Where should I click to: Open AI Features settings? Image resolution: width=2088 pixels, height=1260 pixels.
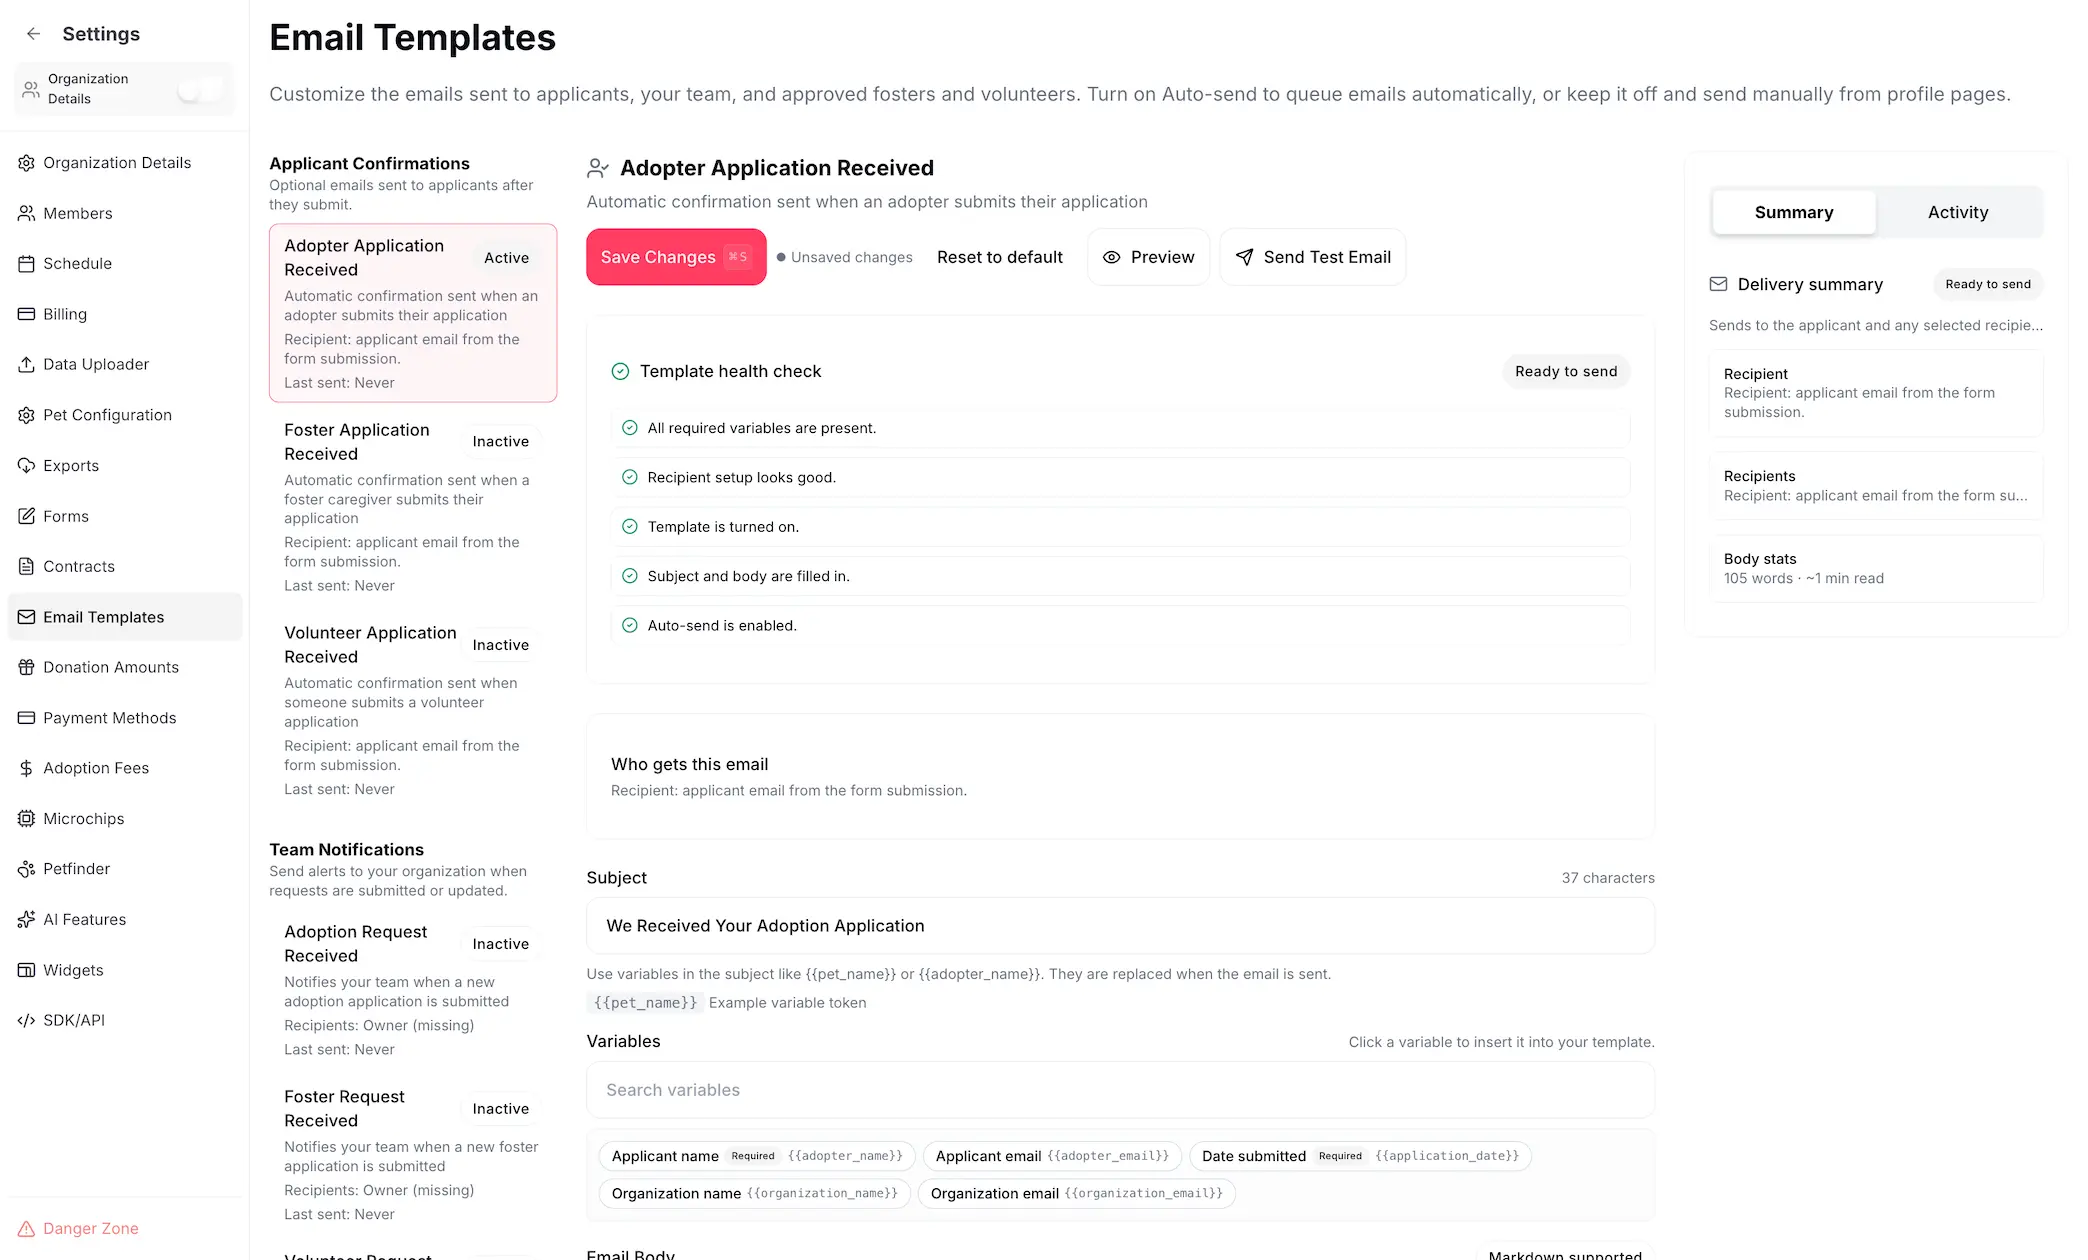(84, 919)
